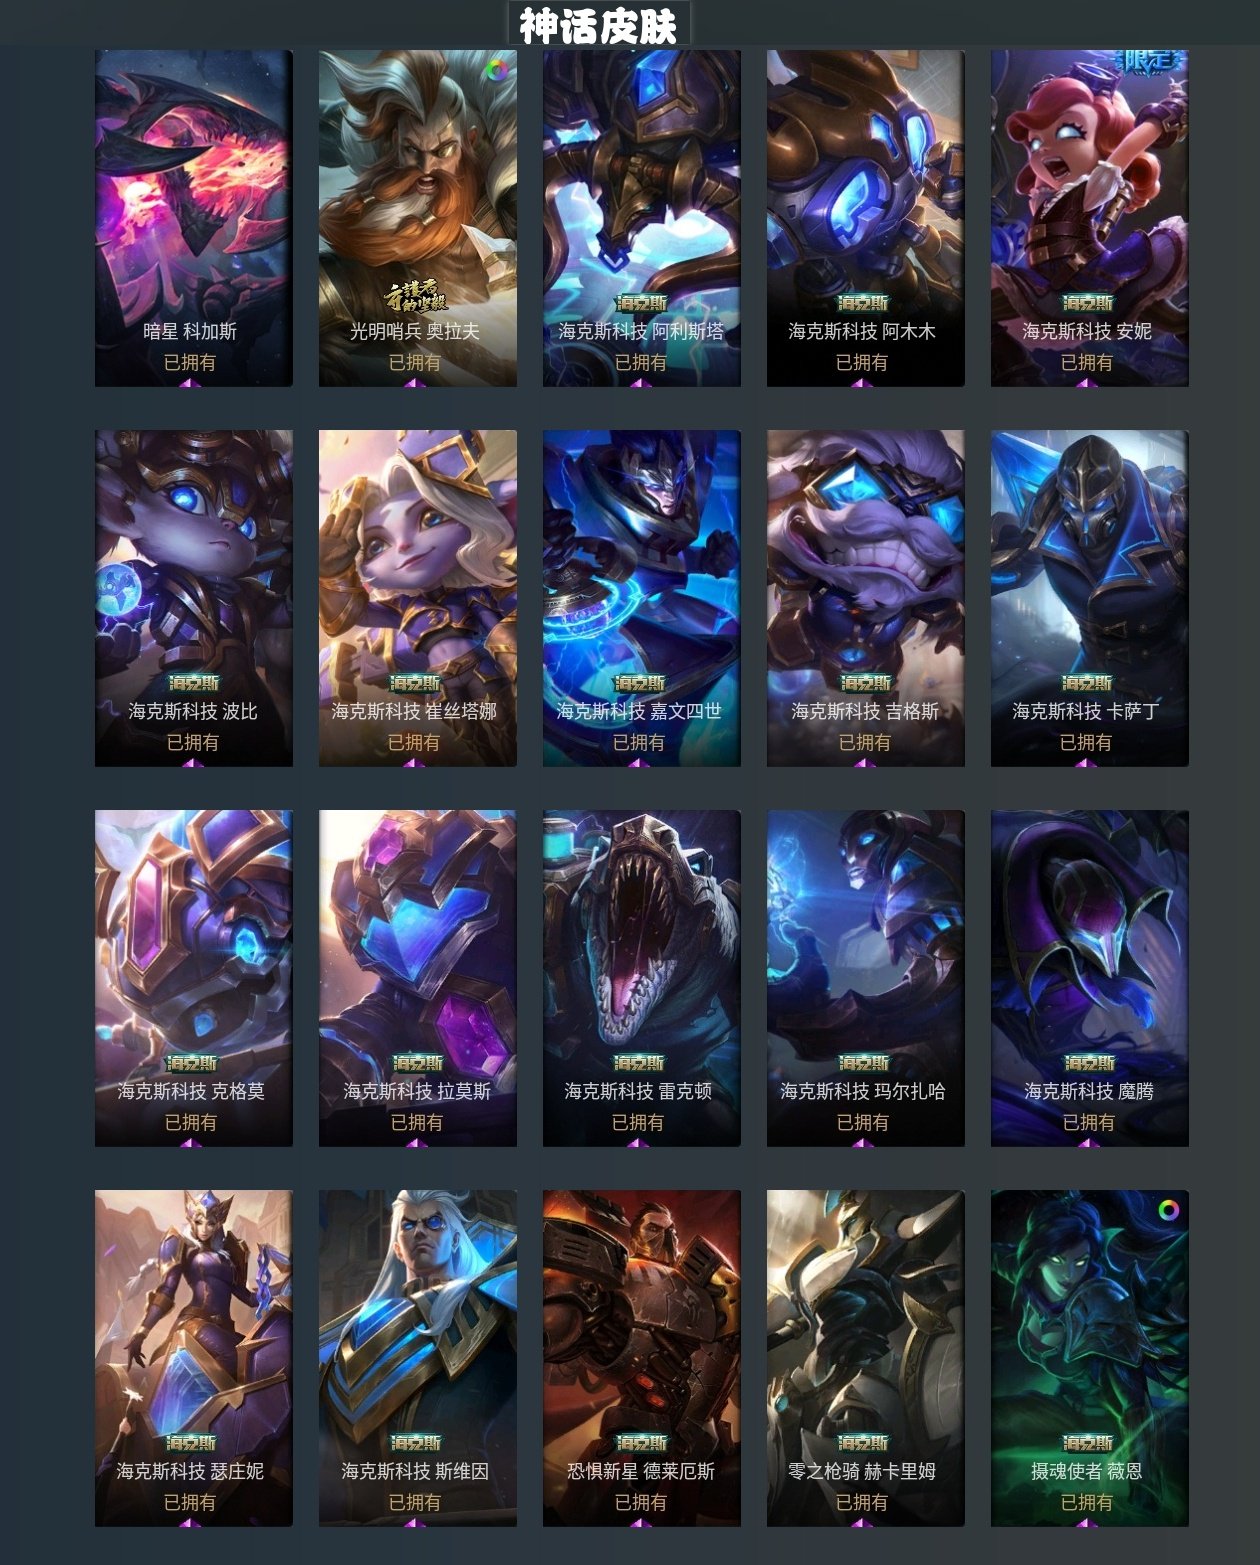Click the 已拥有 label on 海克斯科技 雷克顿

point(638,1122)
